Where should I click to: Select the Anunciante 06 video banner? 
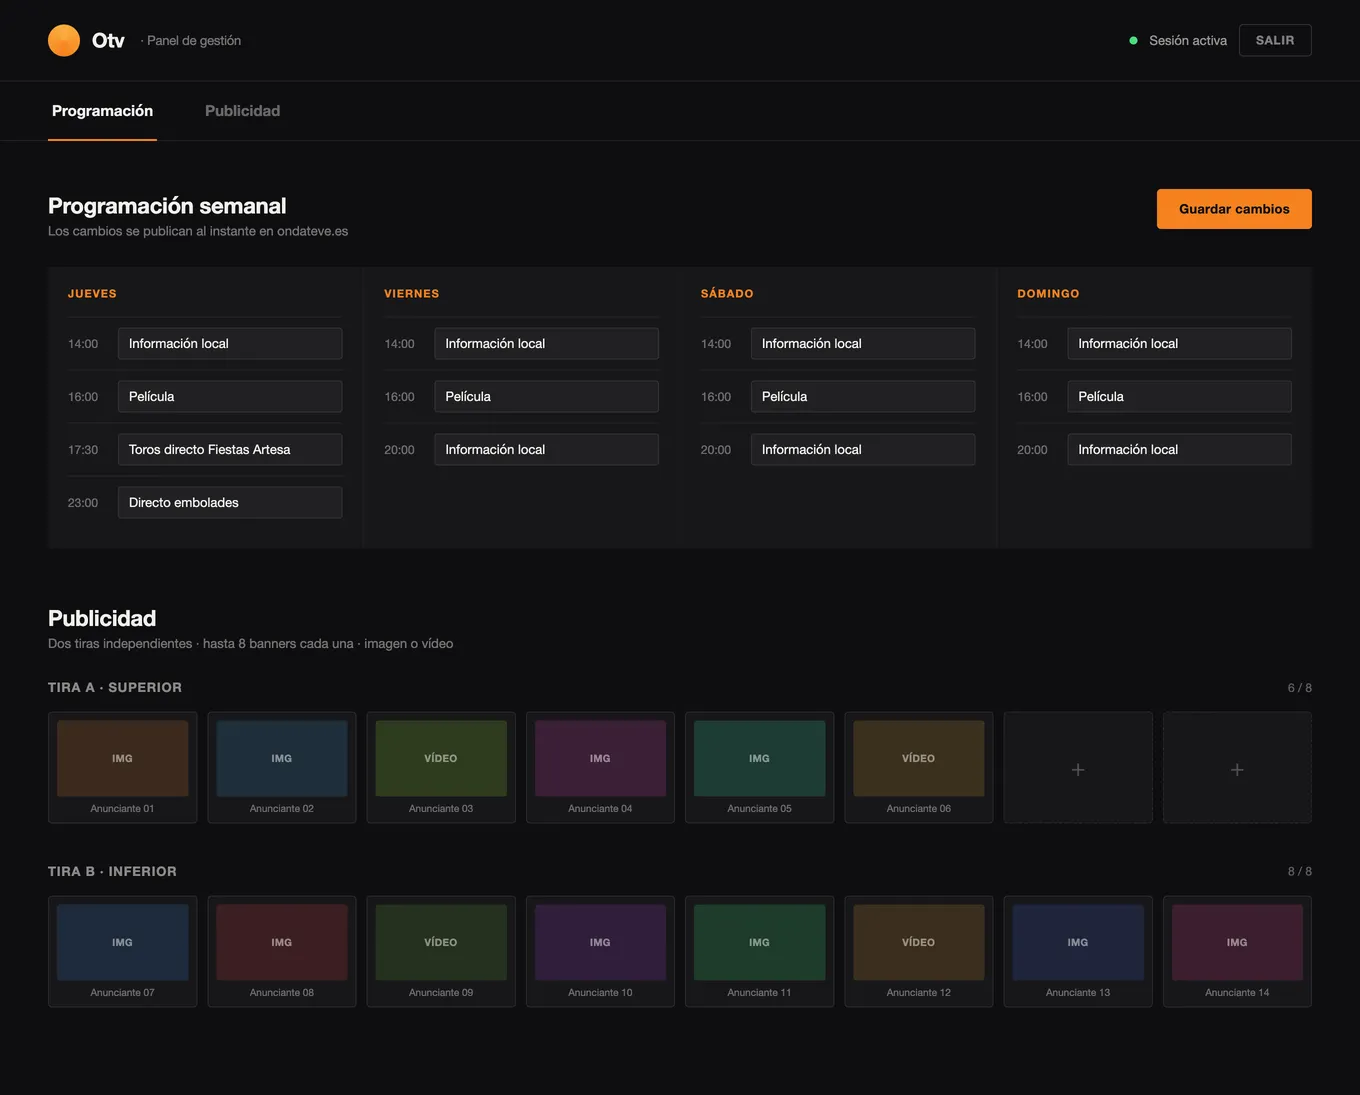pos(919,768)
